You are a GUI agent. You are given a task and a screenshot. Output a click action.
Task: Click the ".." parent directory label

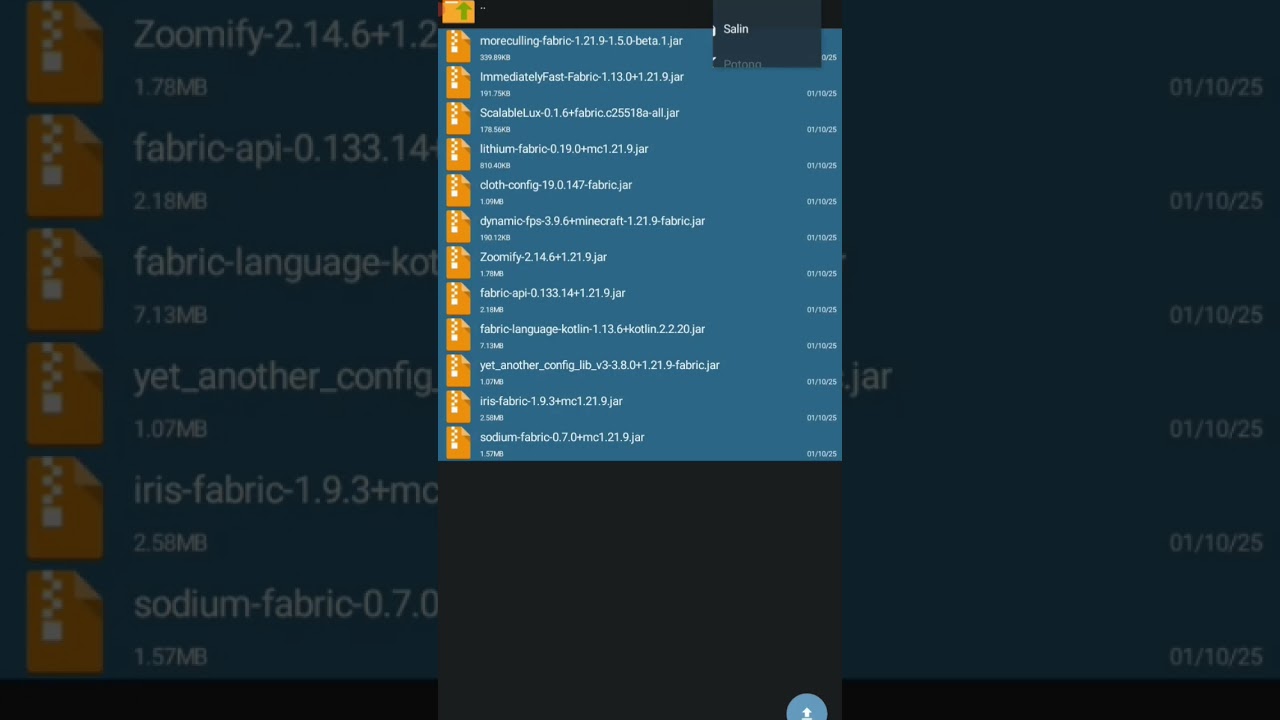(x=483, y=8)
